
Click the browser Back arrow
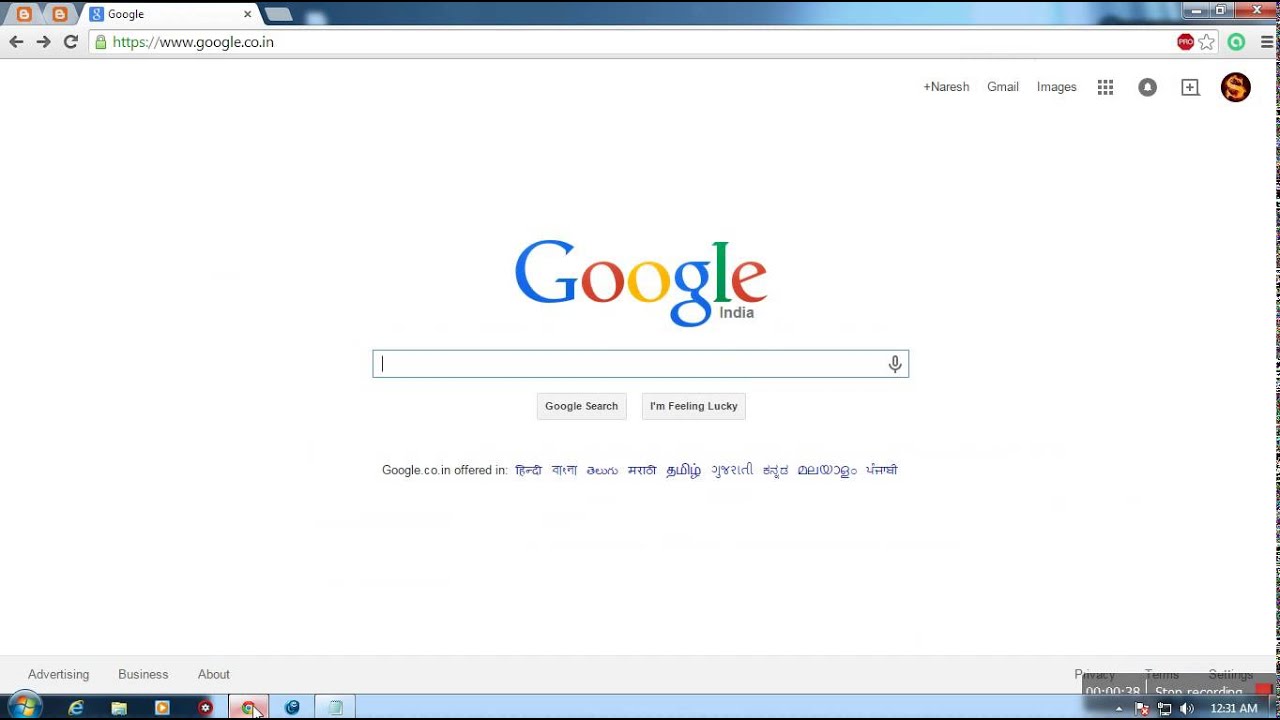[x=16, y=42]
